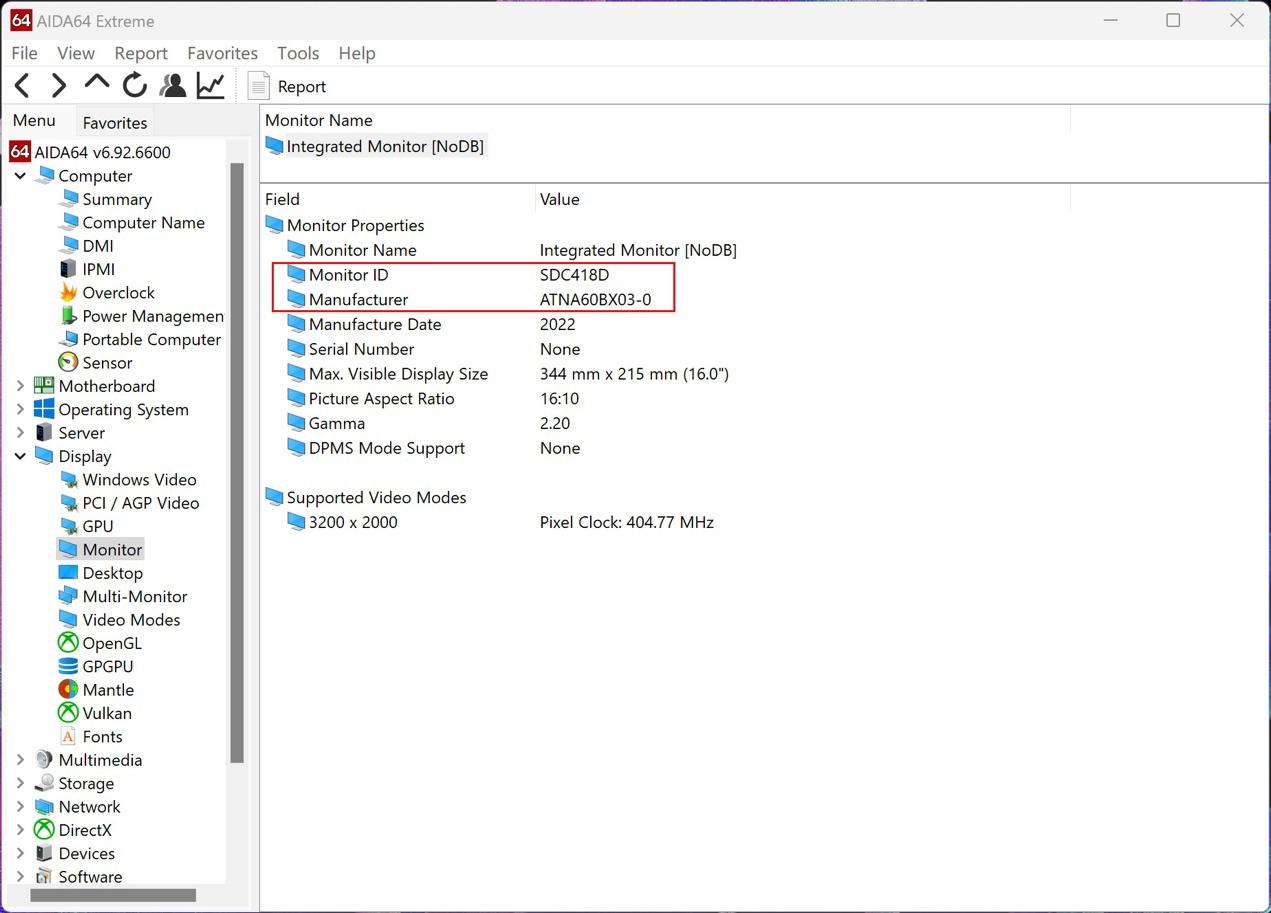
Task: Open the Report menu
Action: pyautogui.click(x=141, y=53)
